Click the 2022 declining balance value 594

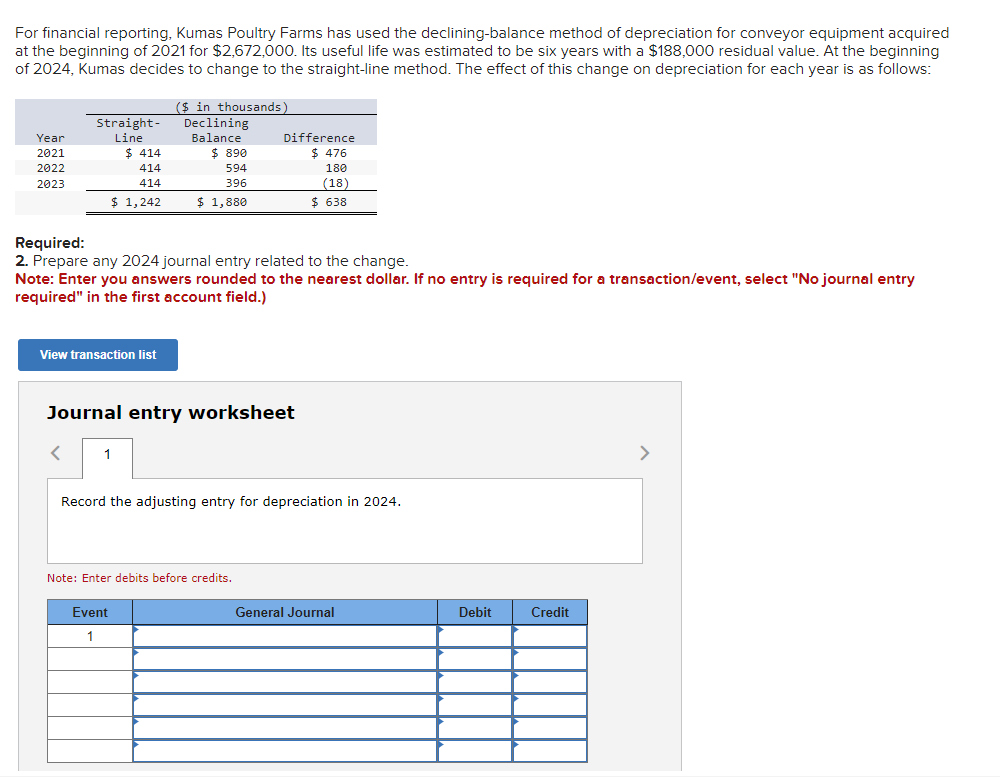point(236,168)
